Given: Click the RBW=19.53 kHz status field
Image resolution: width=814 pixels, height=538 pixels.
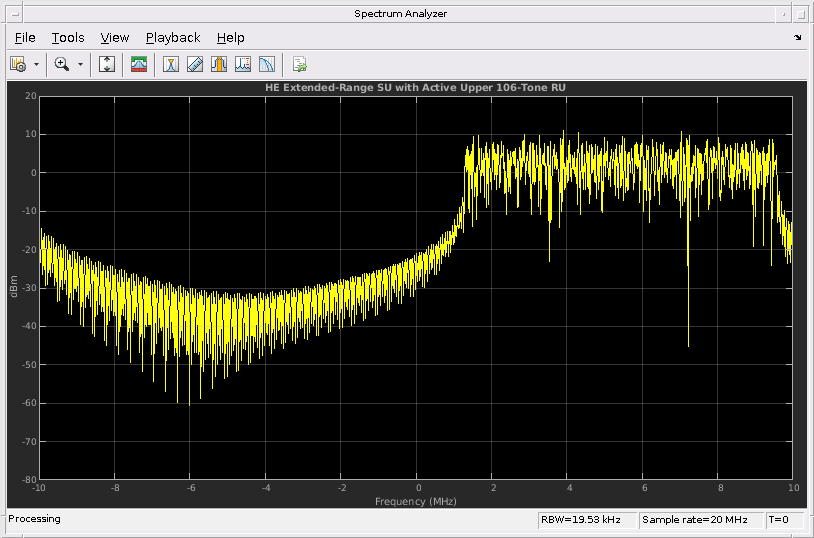Looking at the screenshot, I should [x=585, y=520].
